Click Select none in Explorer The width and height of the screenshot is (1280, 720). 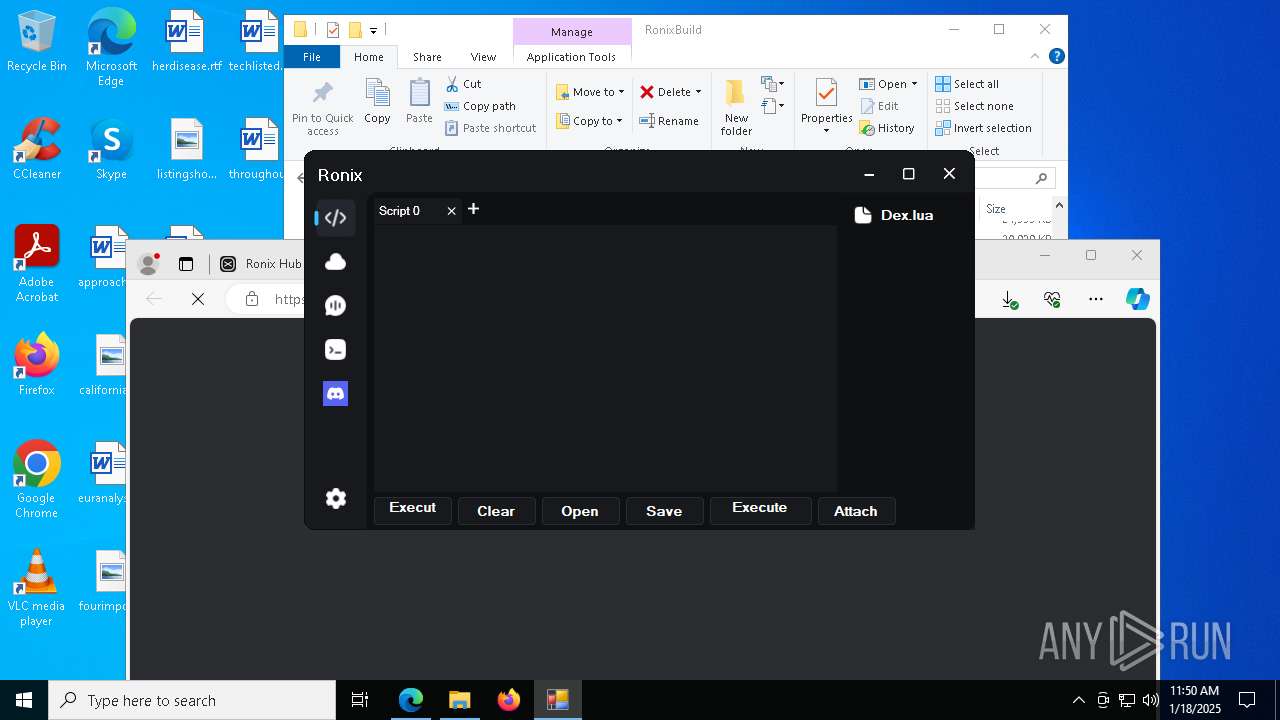(974, 106)
